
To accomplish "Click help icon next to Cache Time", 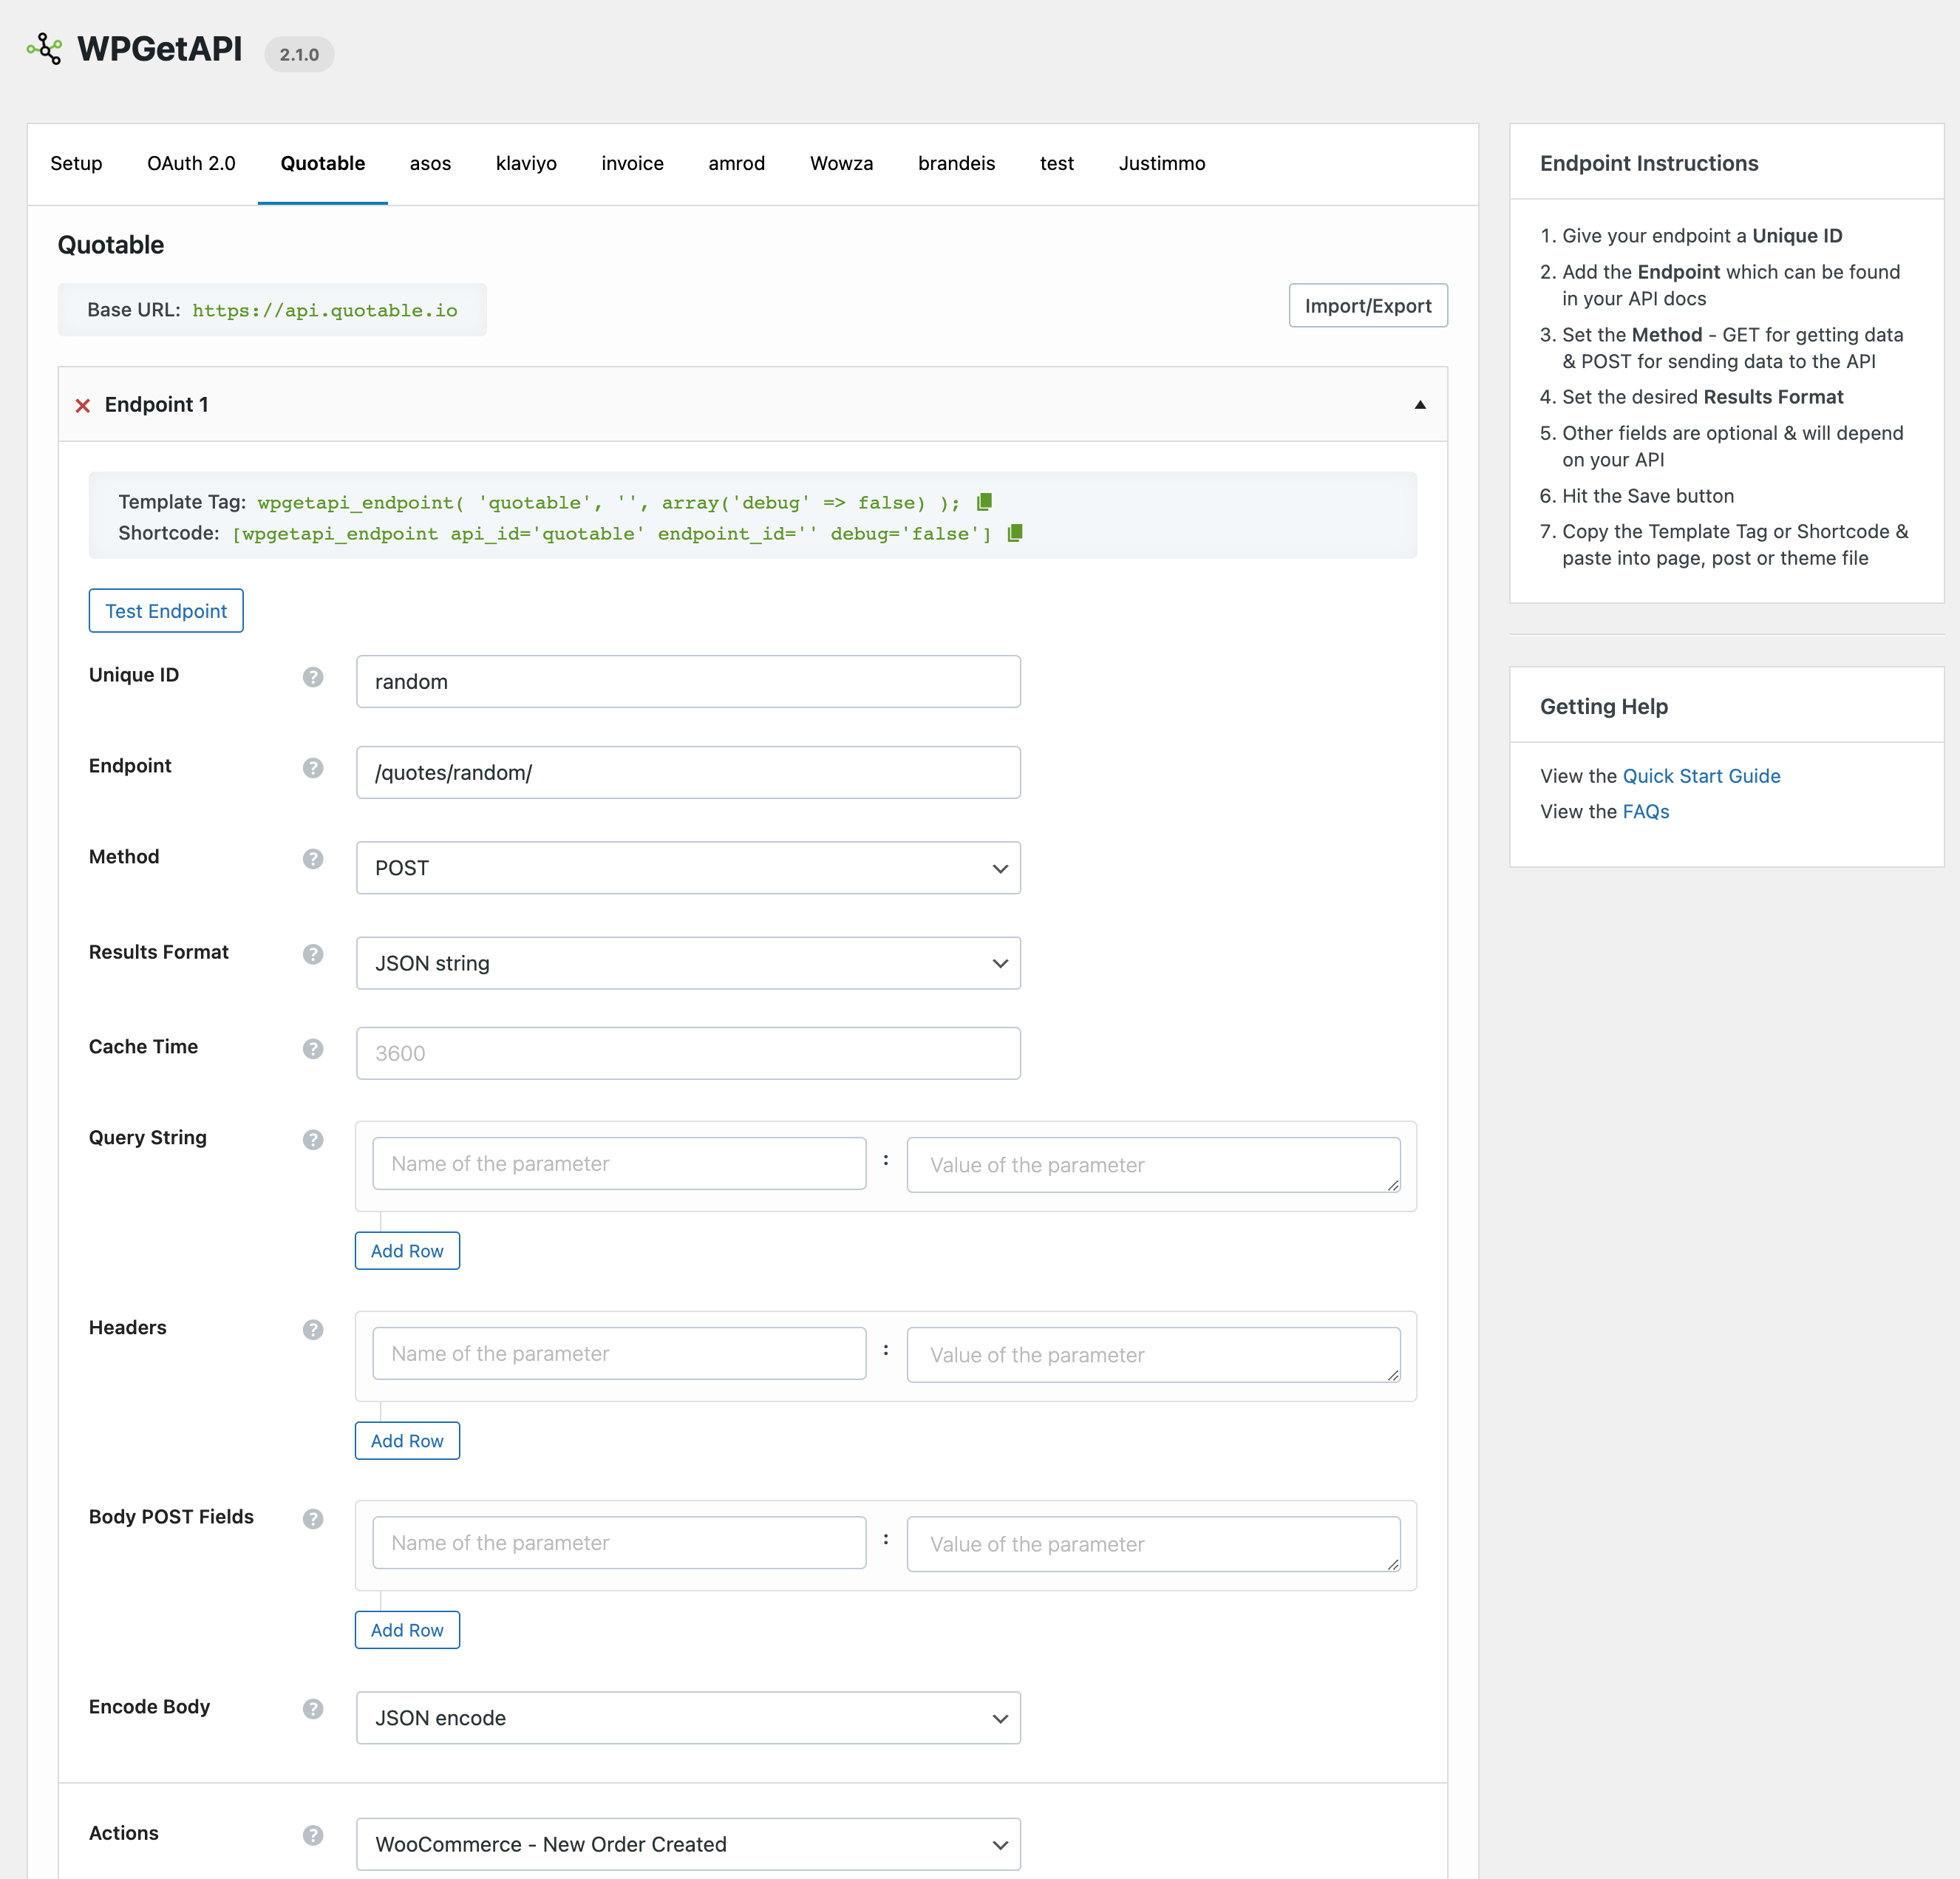I will pyautogui.click(x=313, y=1049).
